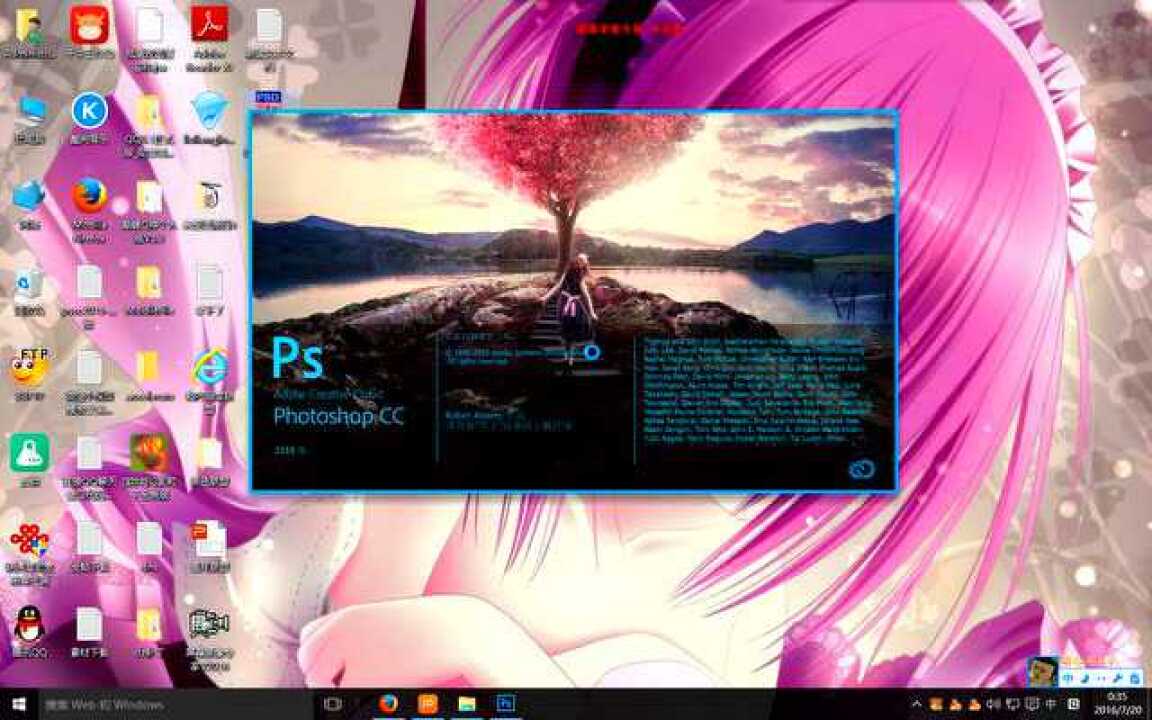Open Task View from the taskbar
Viewport: 1152px width, 720px height.
coord(333,704)
